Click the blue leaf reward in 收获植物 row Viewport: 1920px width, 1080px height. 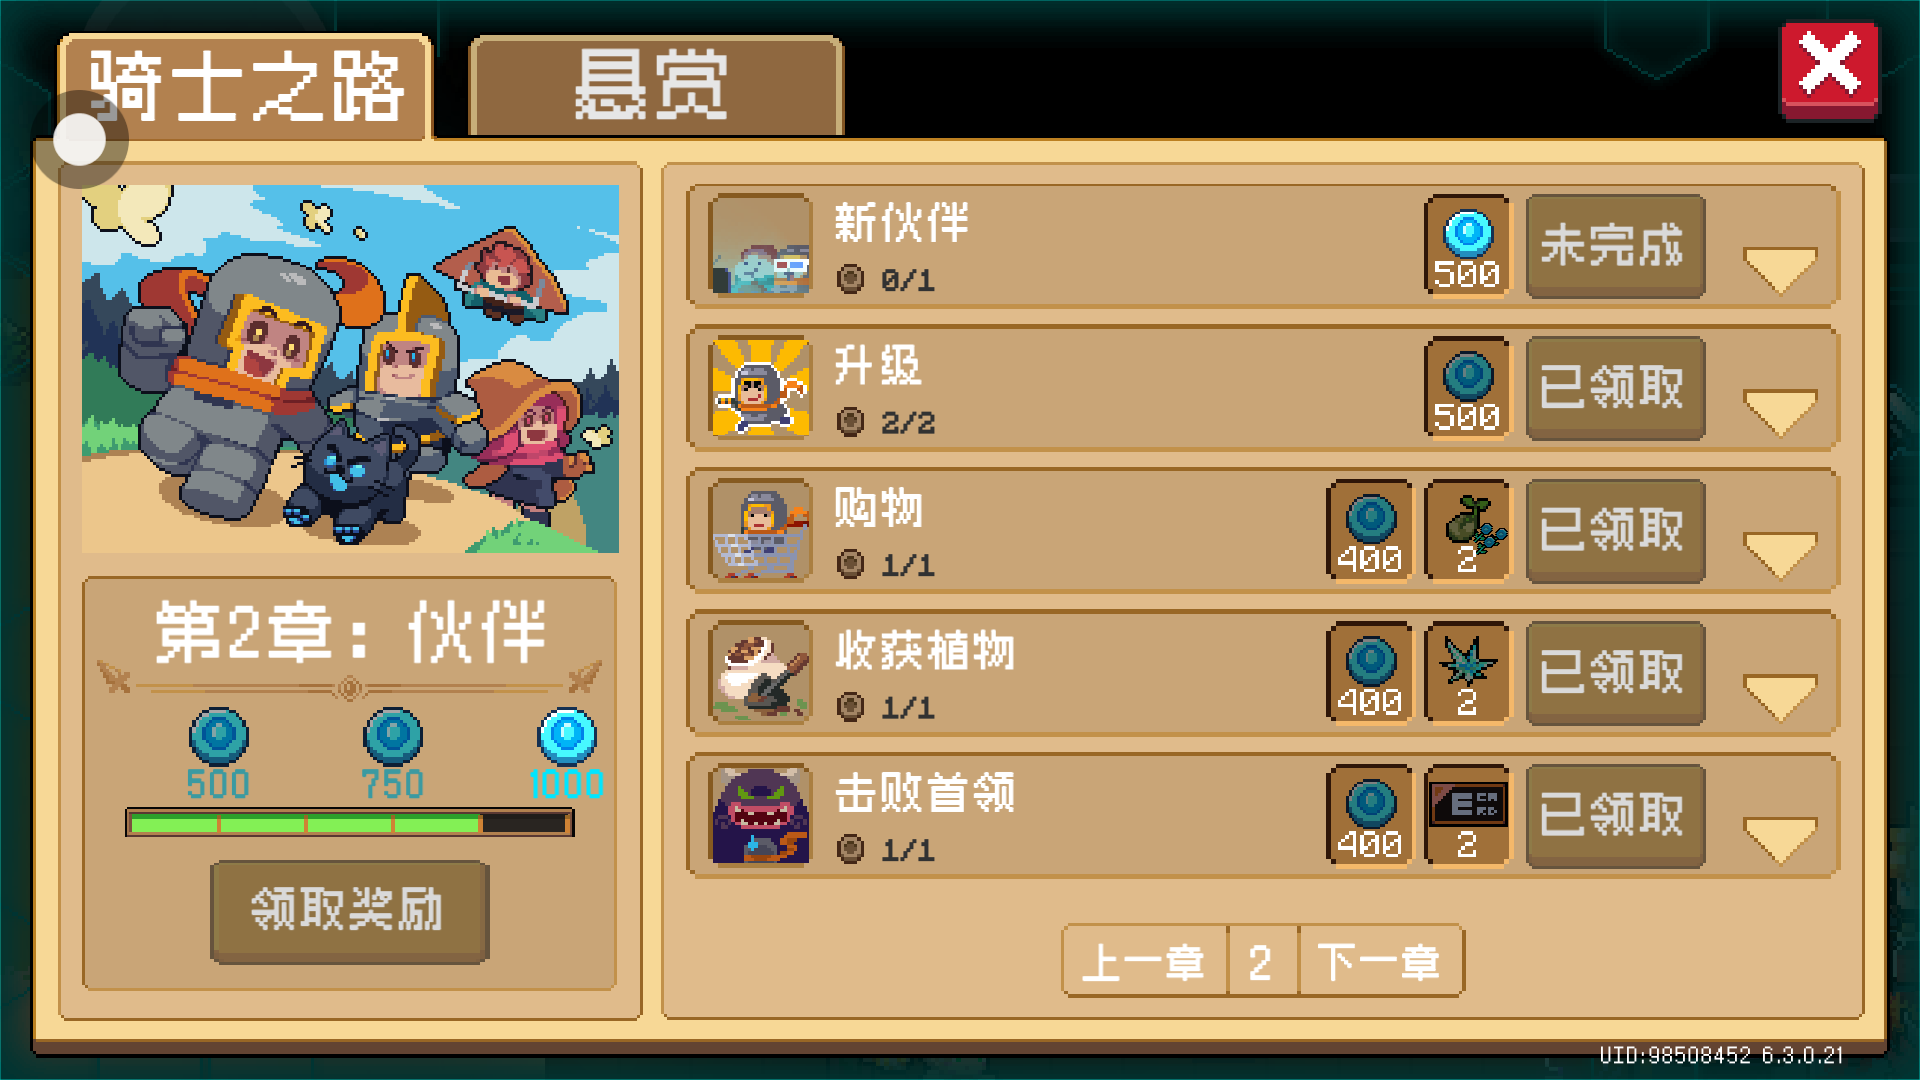(1467, 672)
